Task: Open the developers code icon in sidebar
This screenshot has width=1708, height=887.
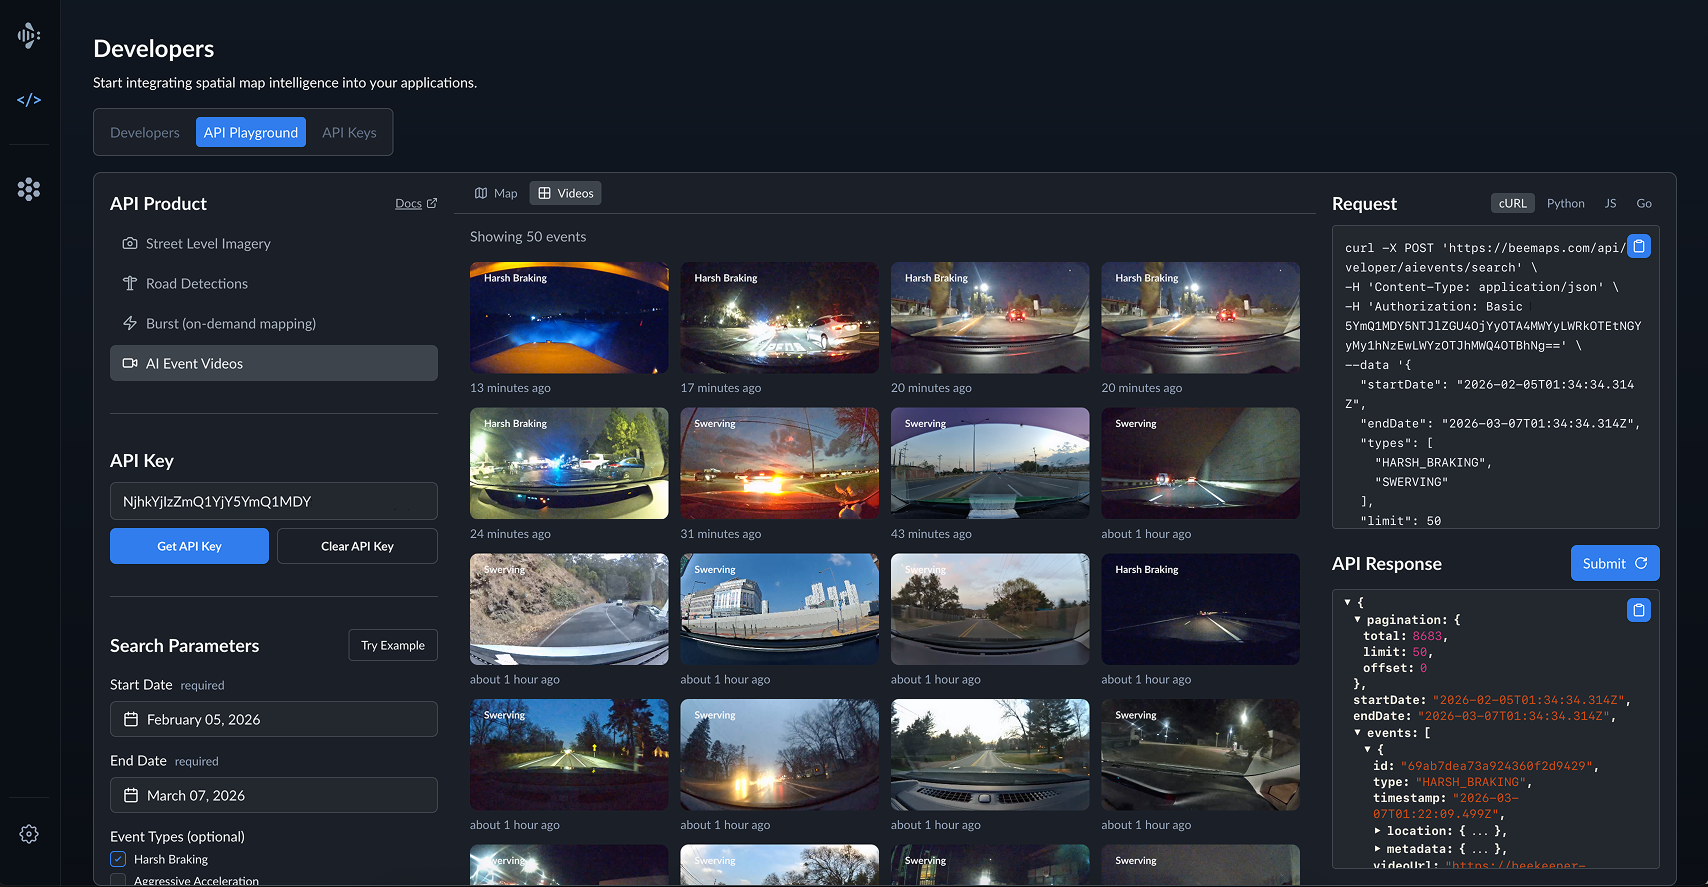Action: pyautogui.click(x=29, y=100)
